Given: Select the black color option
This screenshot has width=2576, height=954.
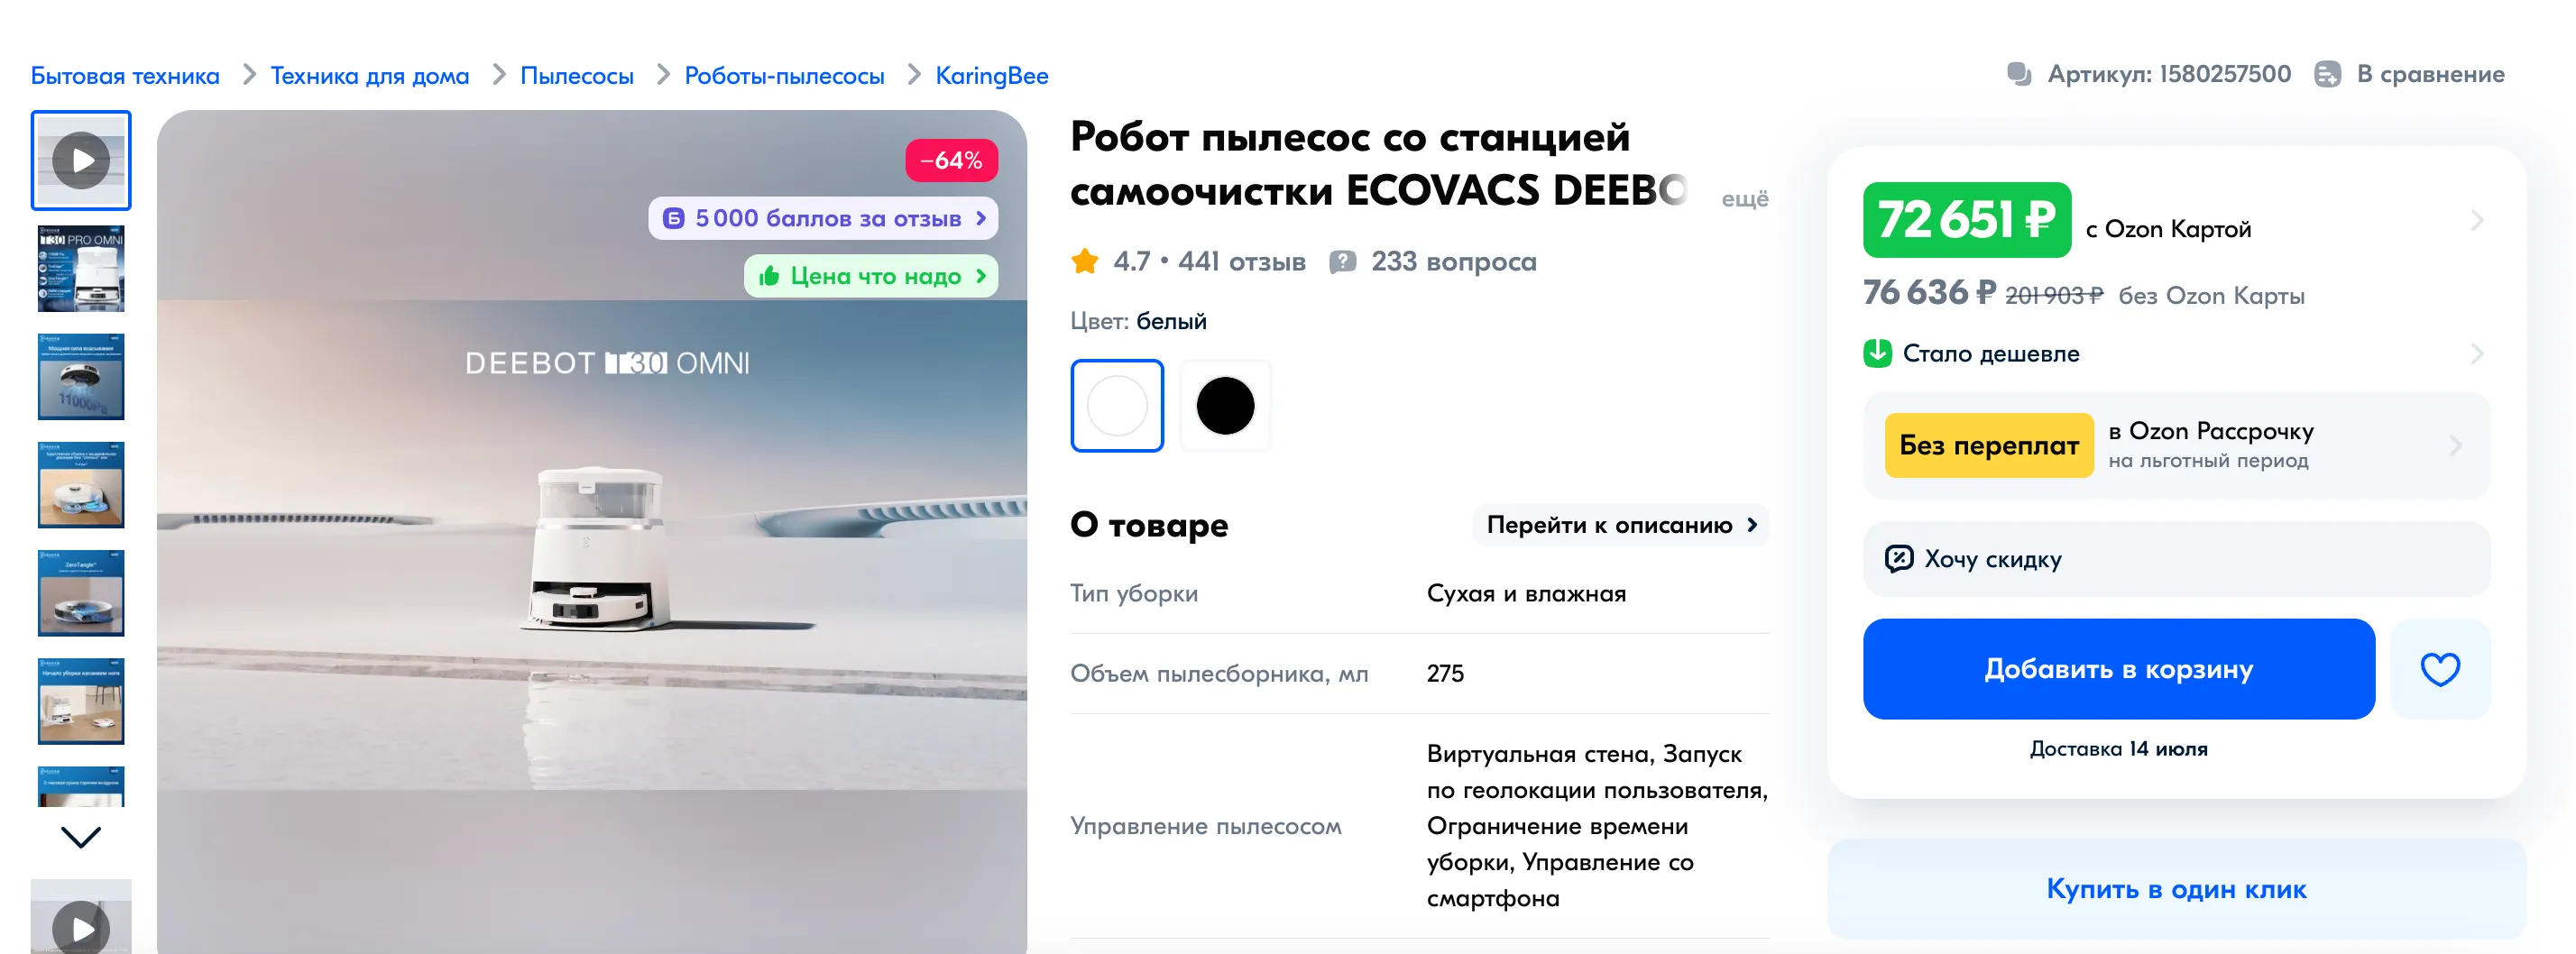Looking at the screenshot, I should point(1225,406).
